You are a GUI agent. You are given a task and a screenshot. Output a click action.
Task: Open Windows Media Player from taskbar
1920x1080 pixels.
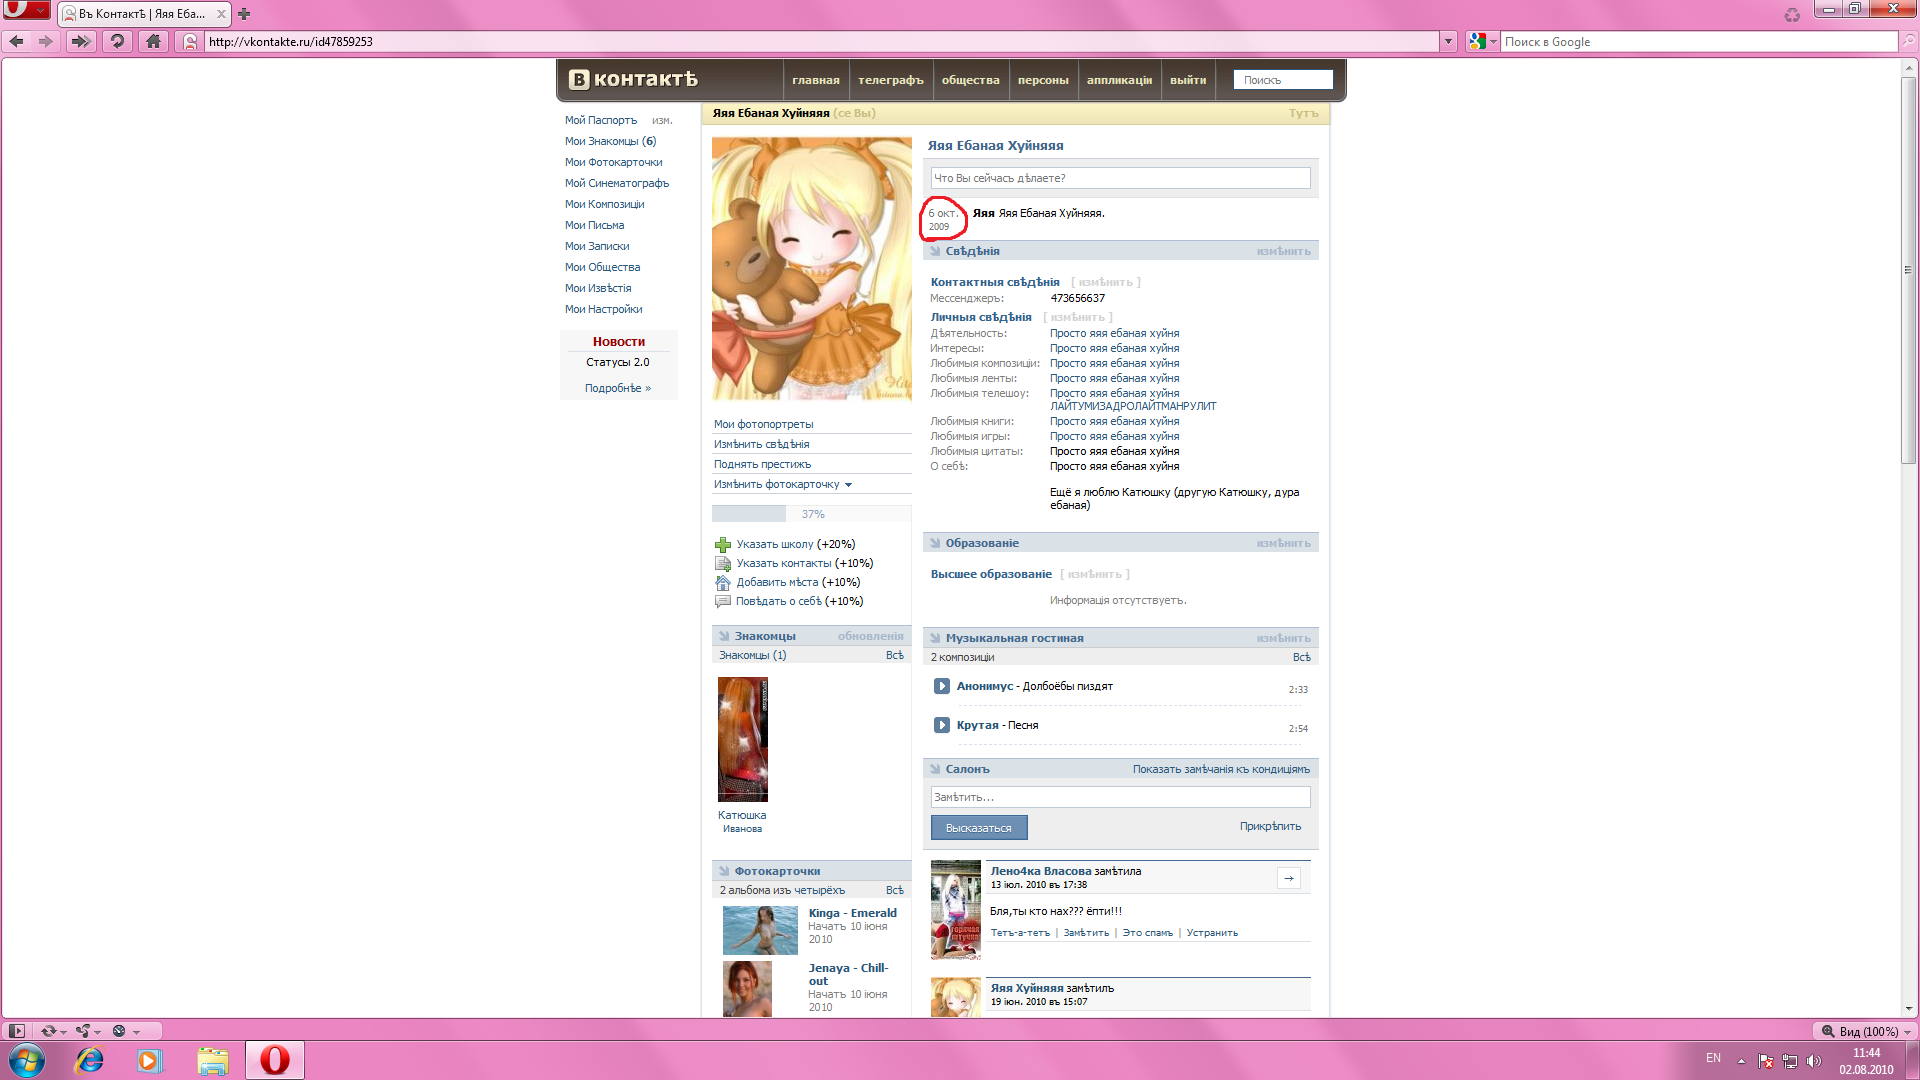[x=150, y=1060]
